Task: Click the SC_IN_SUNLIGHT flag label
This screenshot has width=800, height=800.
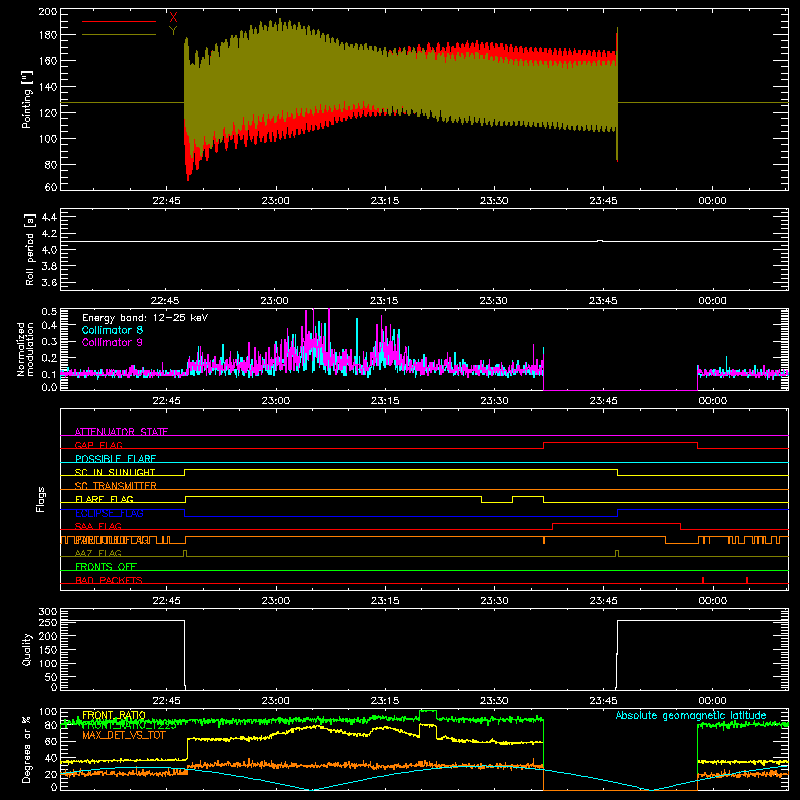Action: pyautogui.click(x=115, y=472)
